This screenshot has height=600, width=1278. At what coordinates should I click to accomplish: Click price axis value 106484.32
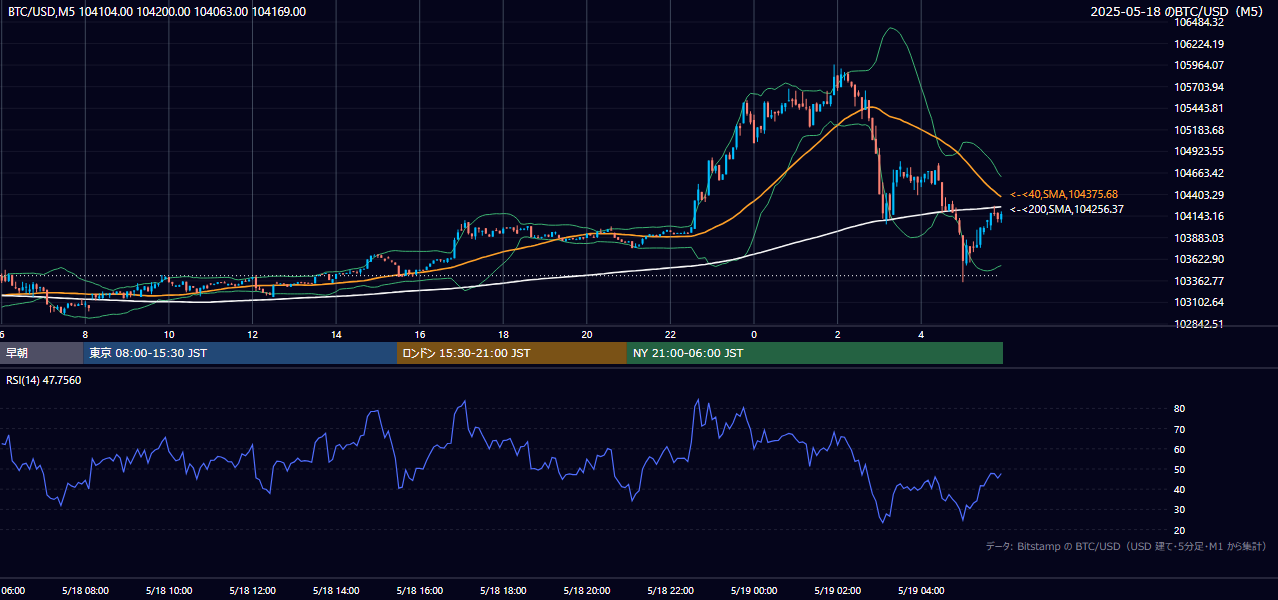click(1200, 22)
